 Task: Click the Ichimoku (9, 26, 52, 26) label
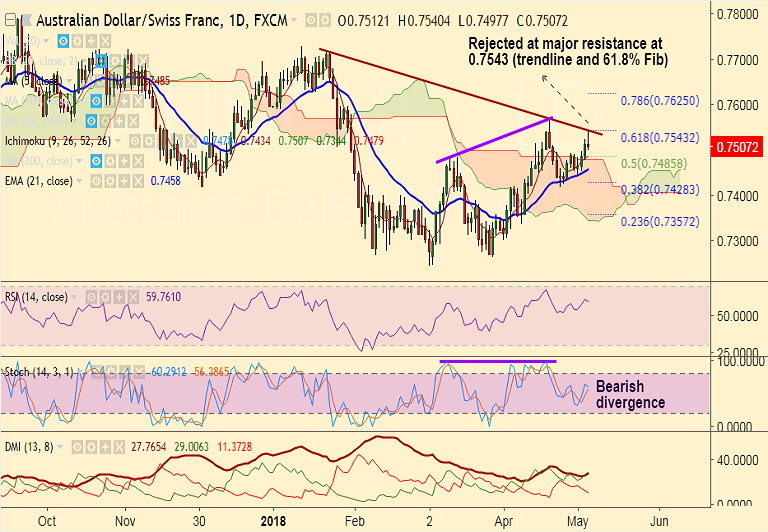coord(58,142)
